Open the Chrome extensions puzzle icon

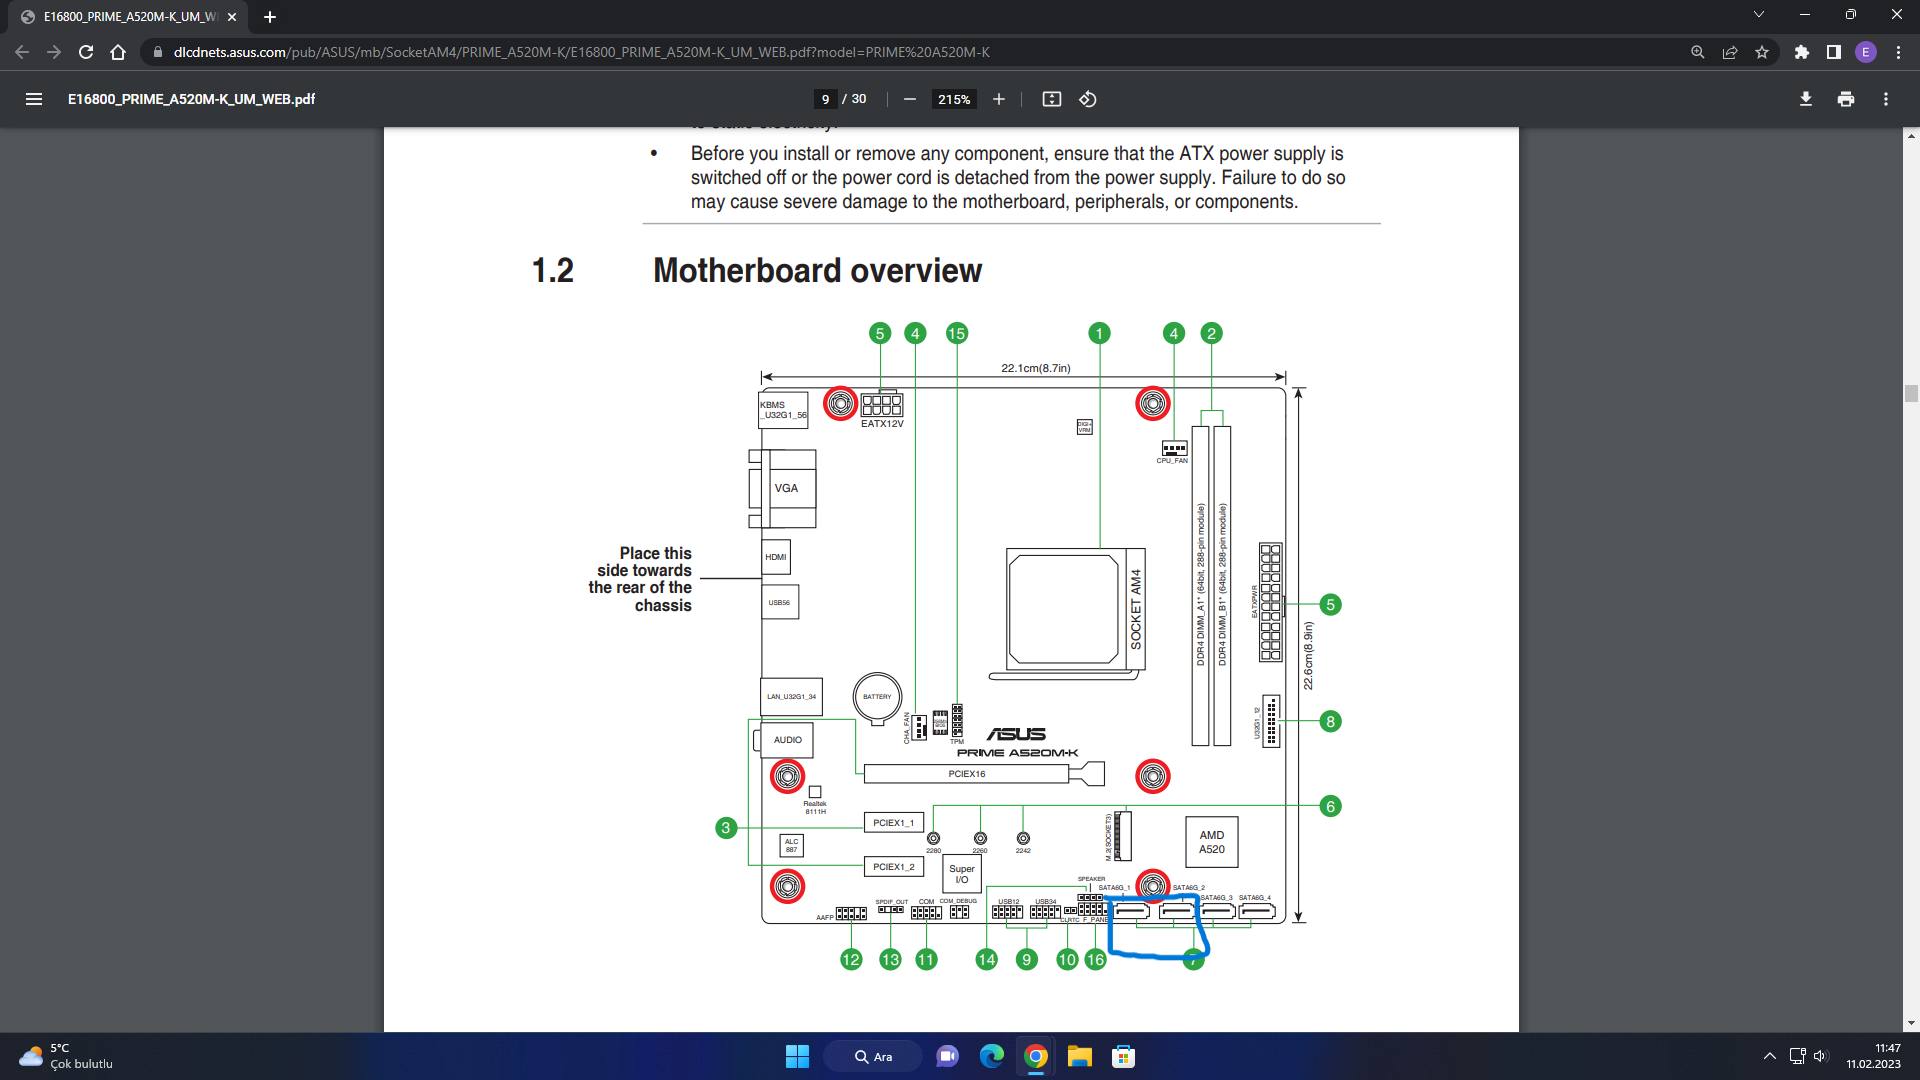coord(1801,52)
